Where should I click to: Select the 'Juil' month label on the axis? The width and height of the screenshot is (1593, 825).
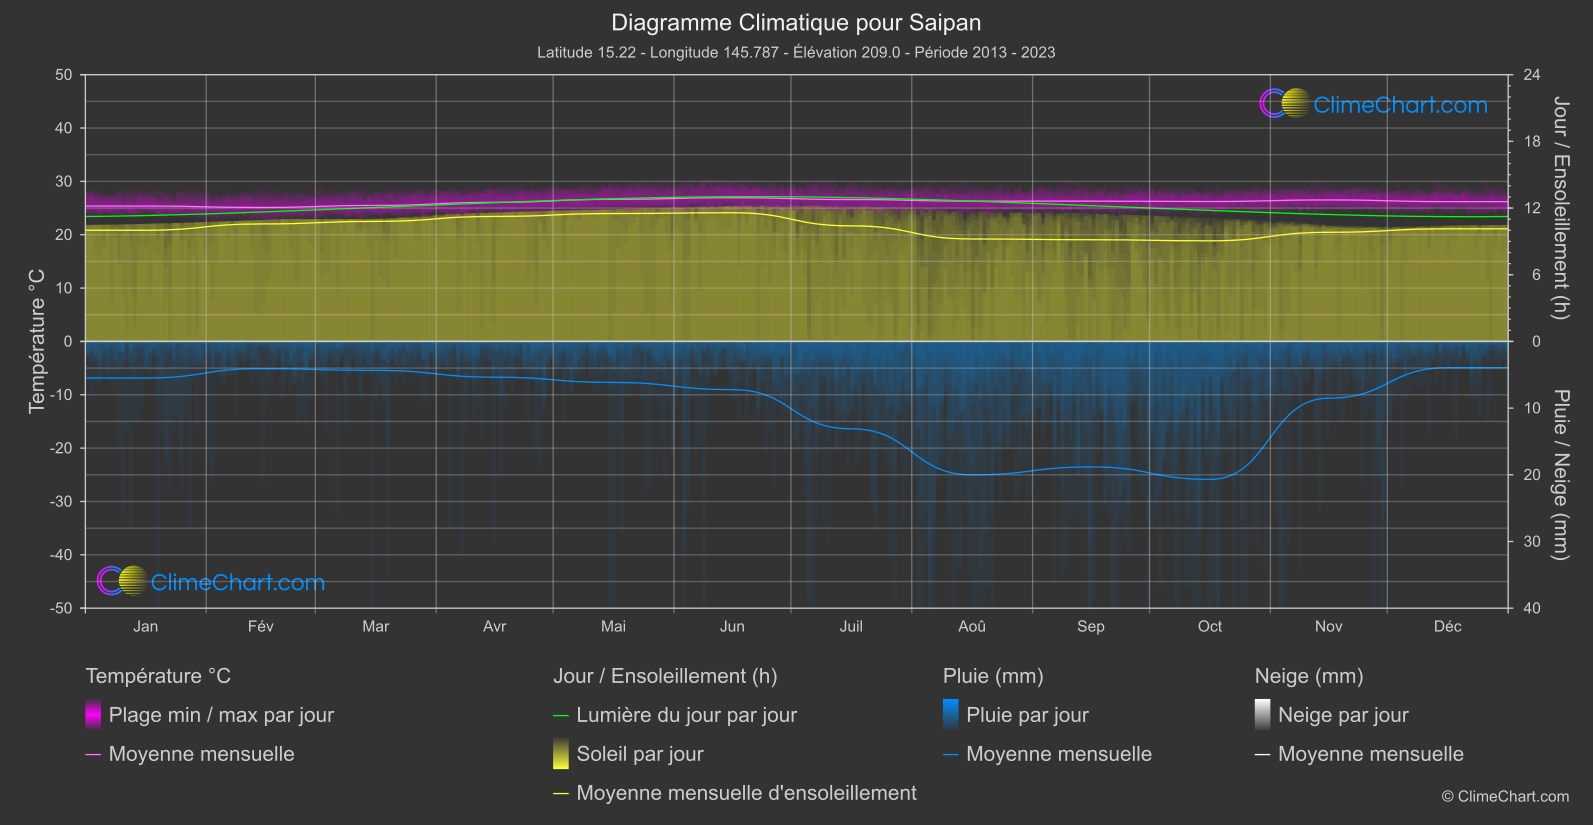click(x=851, y=627)
